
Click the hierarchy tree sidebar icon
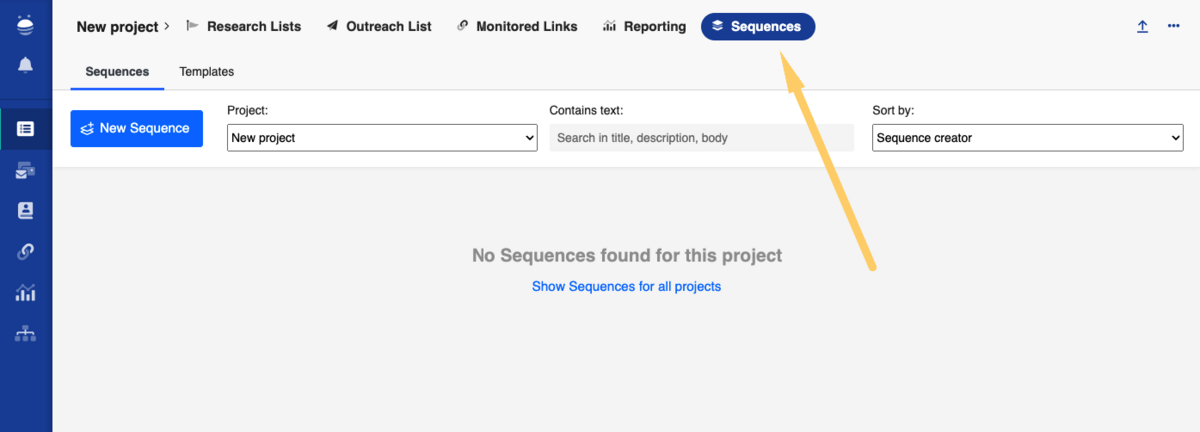(25, 334)
